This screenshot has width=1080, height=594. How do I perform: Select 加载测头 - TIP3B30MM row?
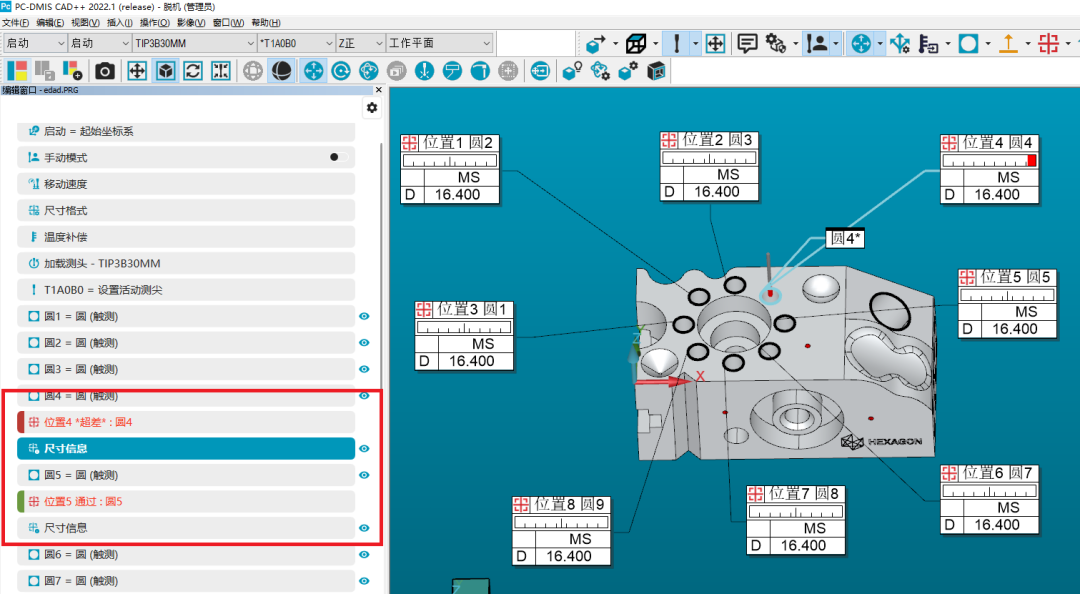pos(186,263)
